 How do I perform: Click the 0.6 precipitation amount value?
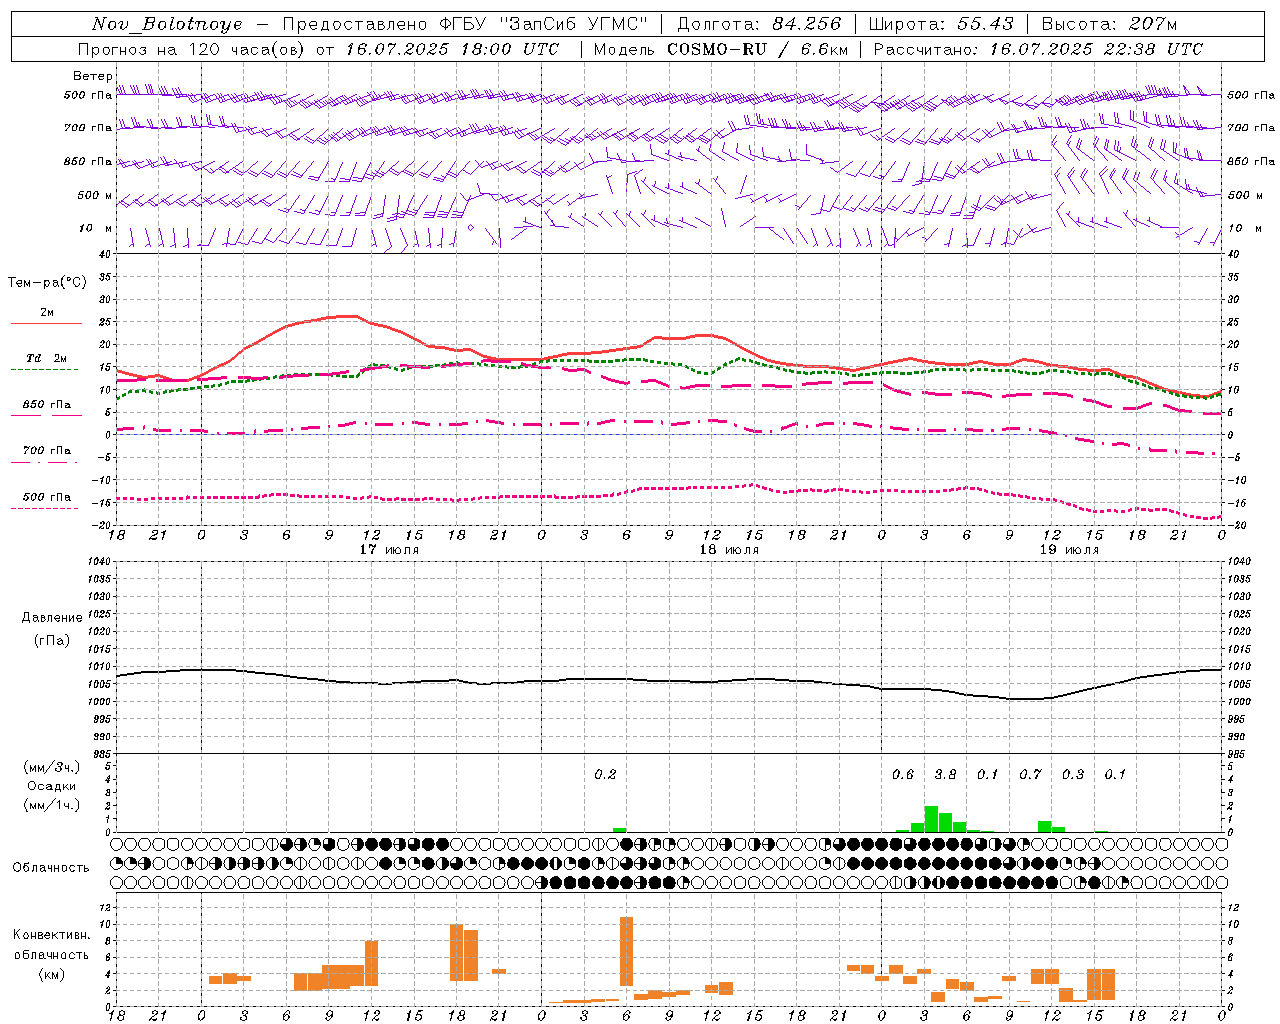click(x=903, y=775)
